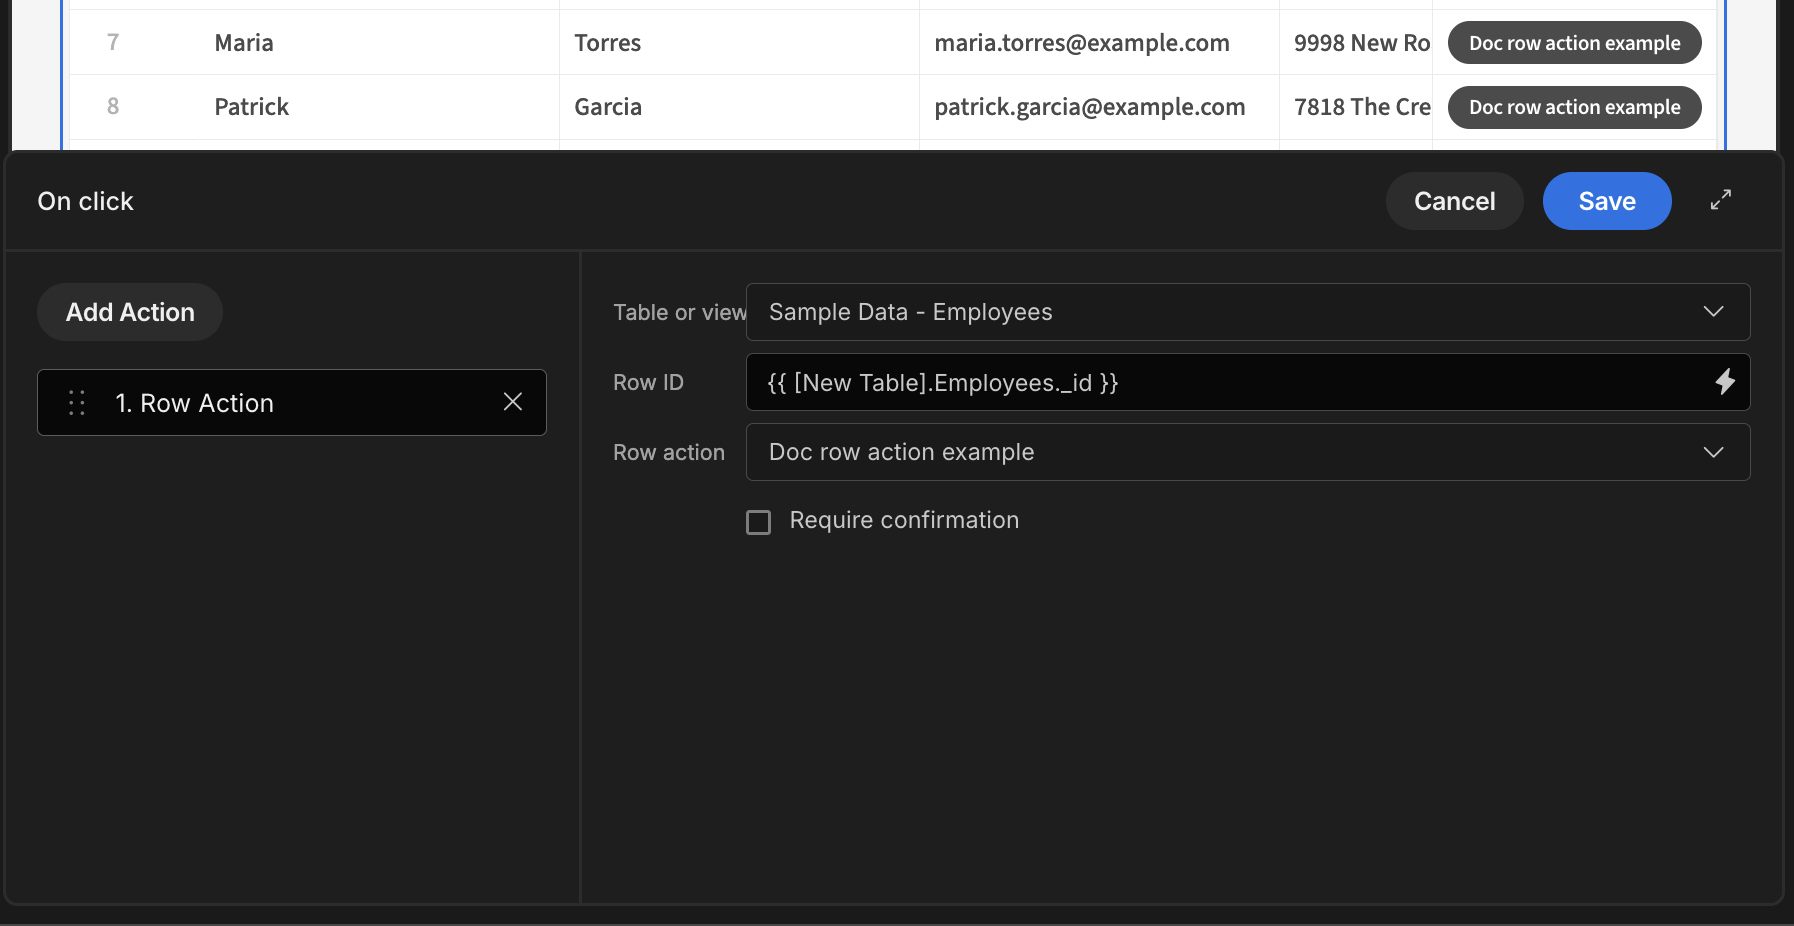The image size is (1794, 926).
Task: Grab the drag handle of Row Action
Action: (x=77, y=402)
